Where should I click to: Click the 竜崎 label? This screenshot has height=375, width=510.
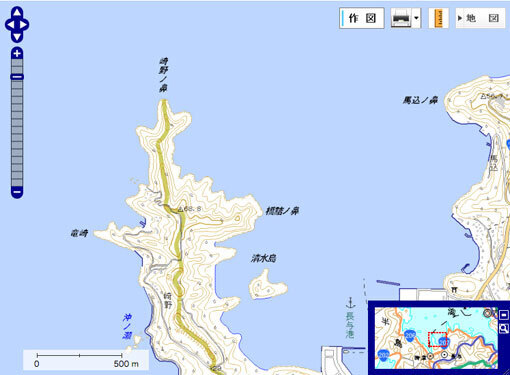[x=79, y=233]
